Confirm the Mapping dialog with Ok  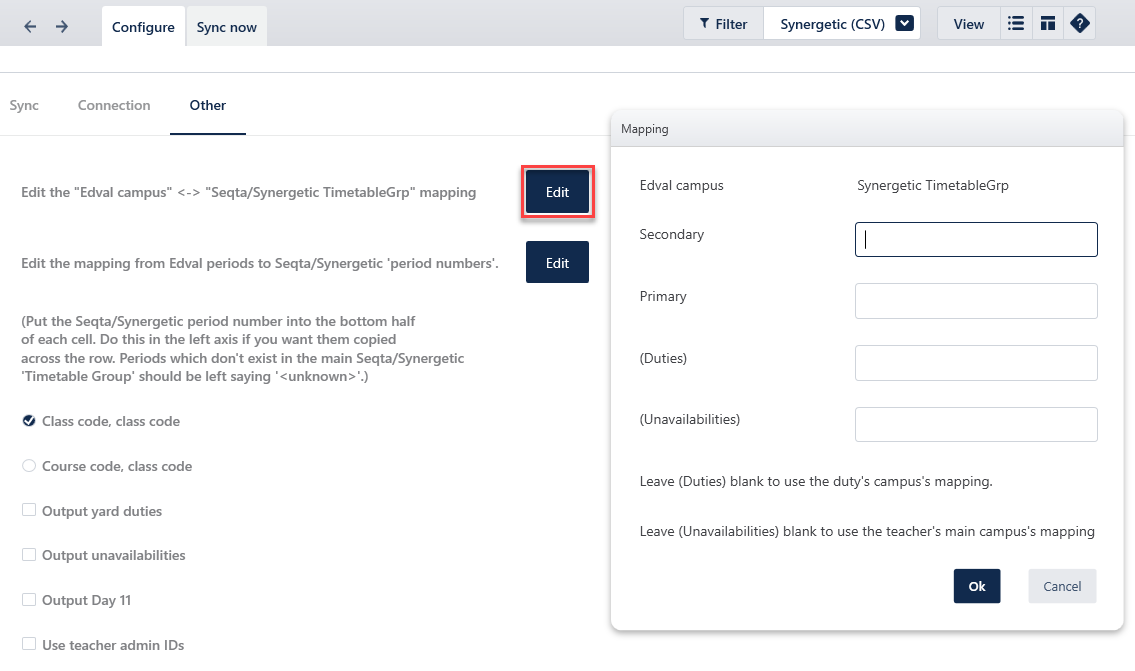point(976,586)
